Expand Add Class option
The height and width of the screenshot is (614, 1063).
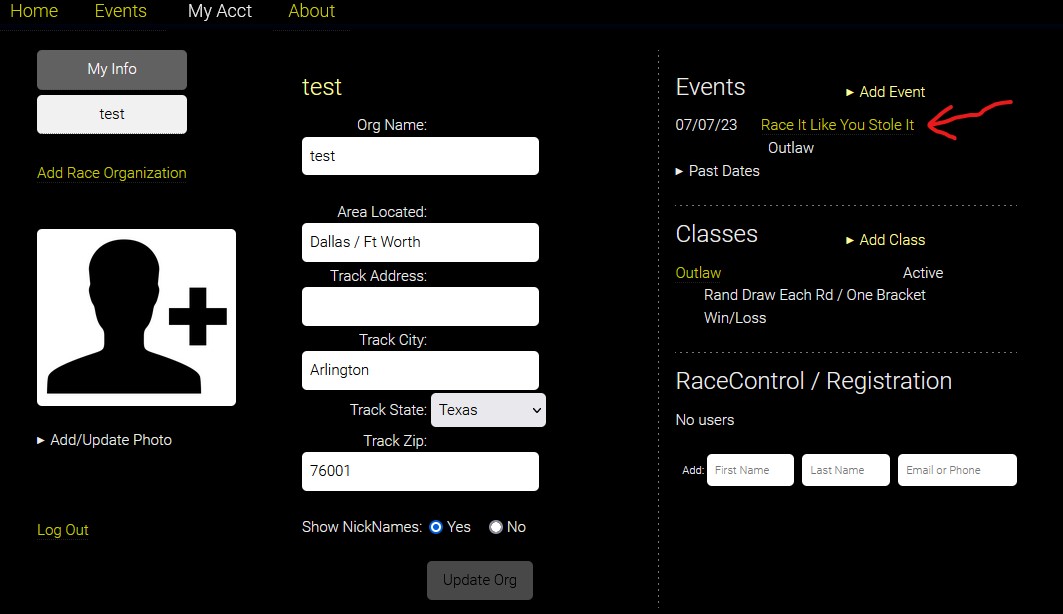tap(886, 240)
